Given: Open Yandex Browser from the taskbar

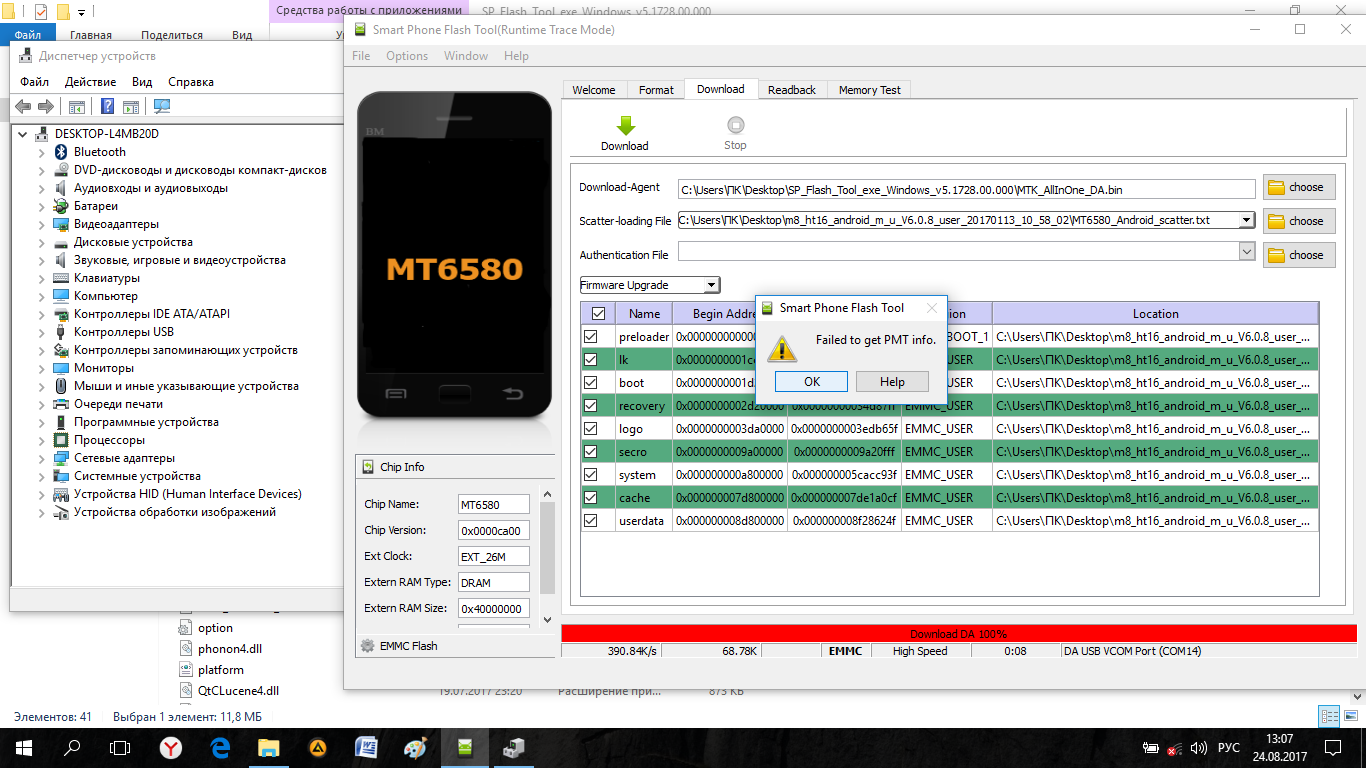Looking at the screenshot, I should coord(171,747).
